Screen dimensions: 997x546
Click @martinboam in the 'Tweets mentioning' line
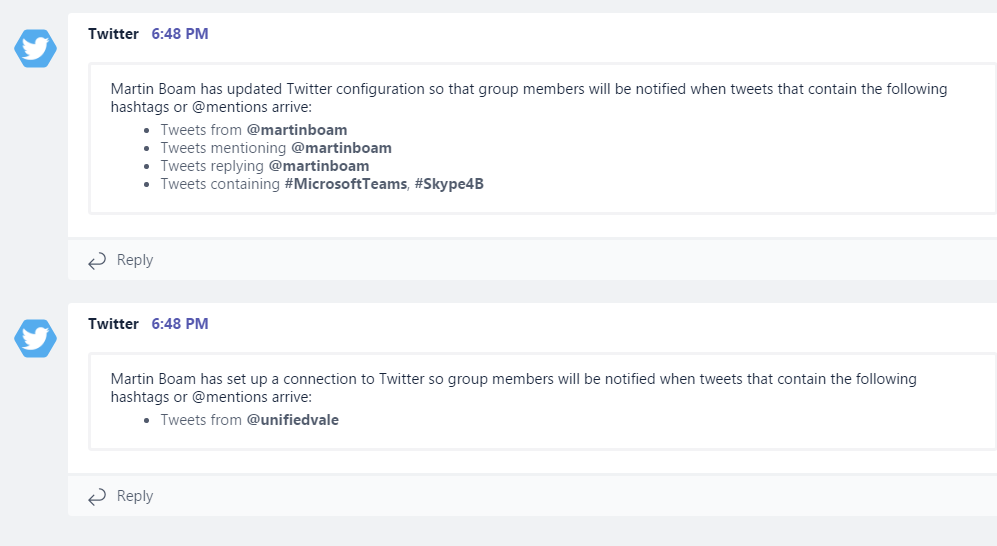point(341,148)
